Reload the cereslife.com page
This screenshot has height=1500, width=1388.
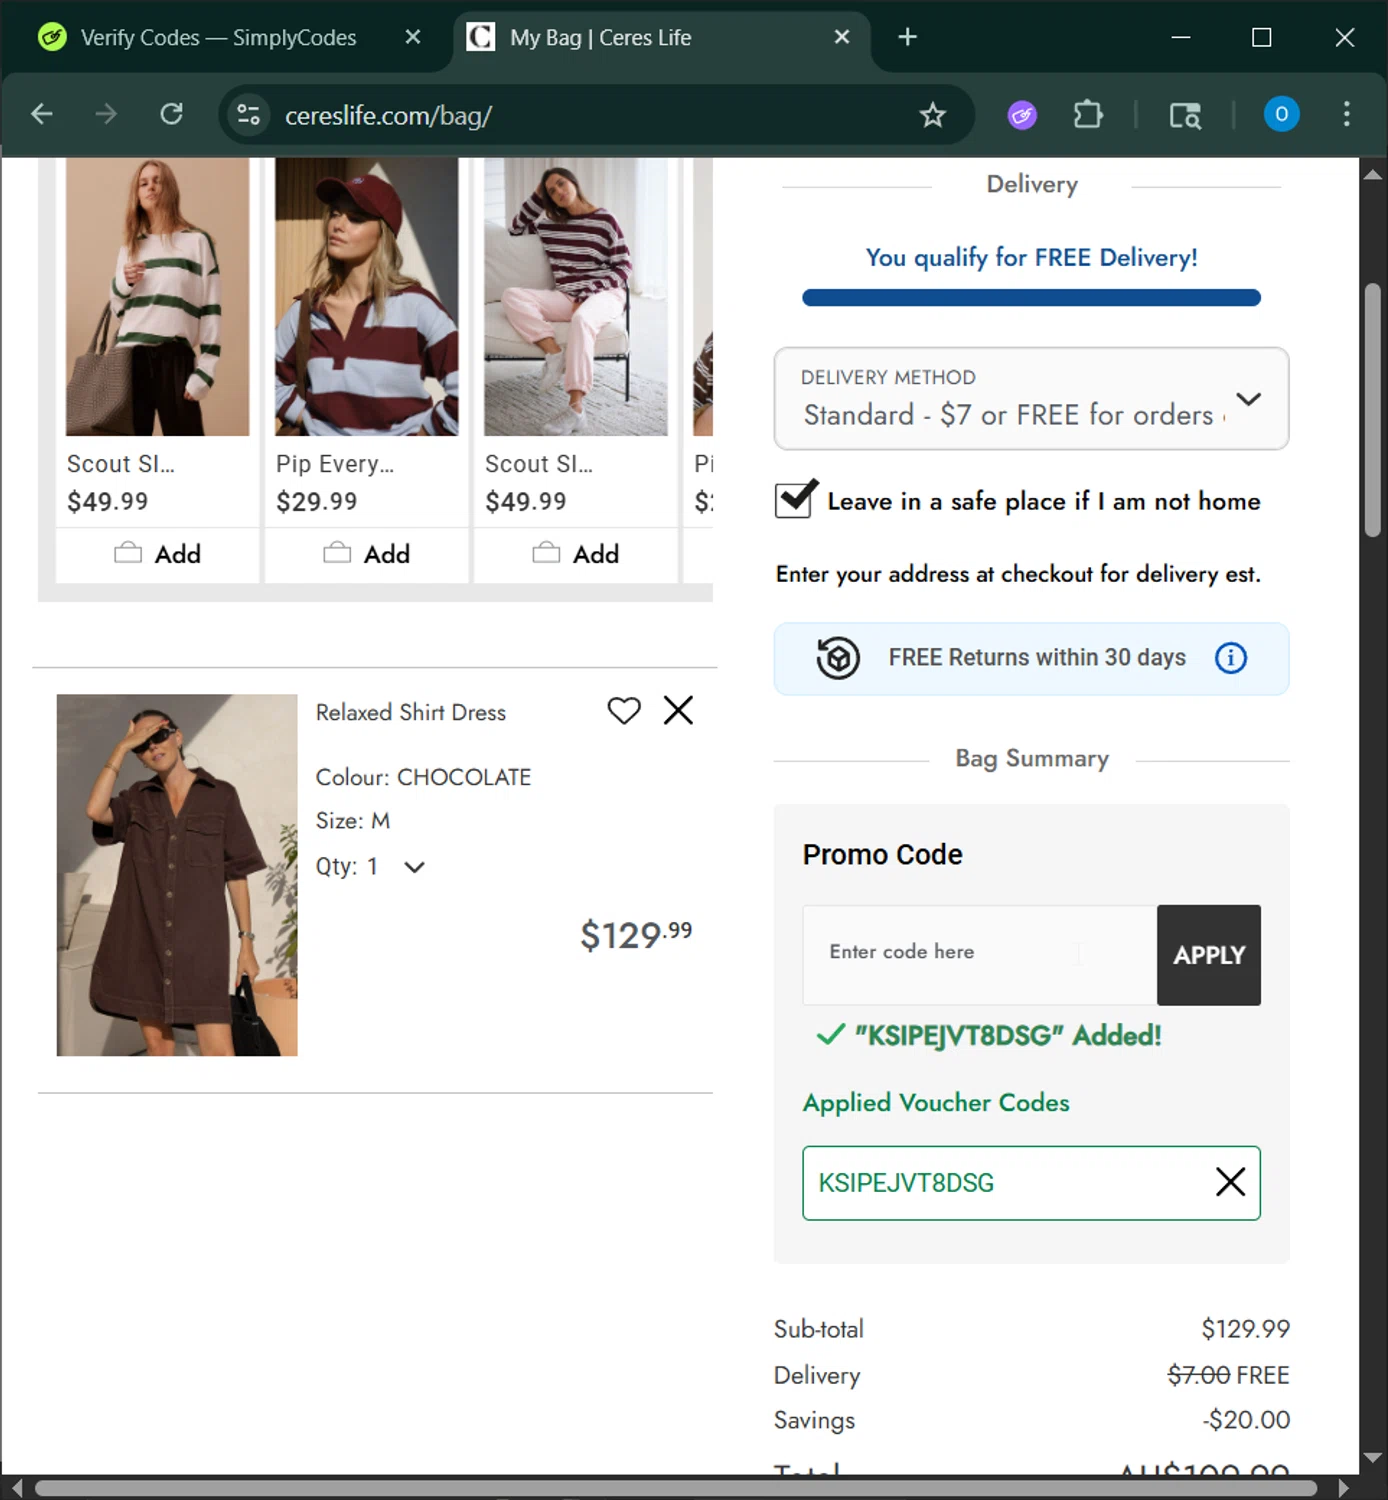[172, 114]
